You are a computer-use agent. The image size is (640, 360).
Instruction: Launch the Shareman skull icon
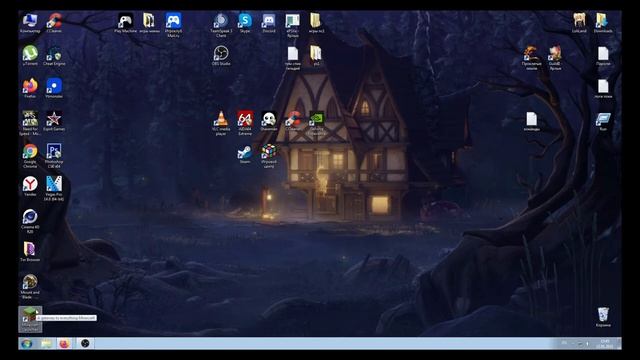click(x=269, y=121)
